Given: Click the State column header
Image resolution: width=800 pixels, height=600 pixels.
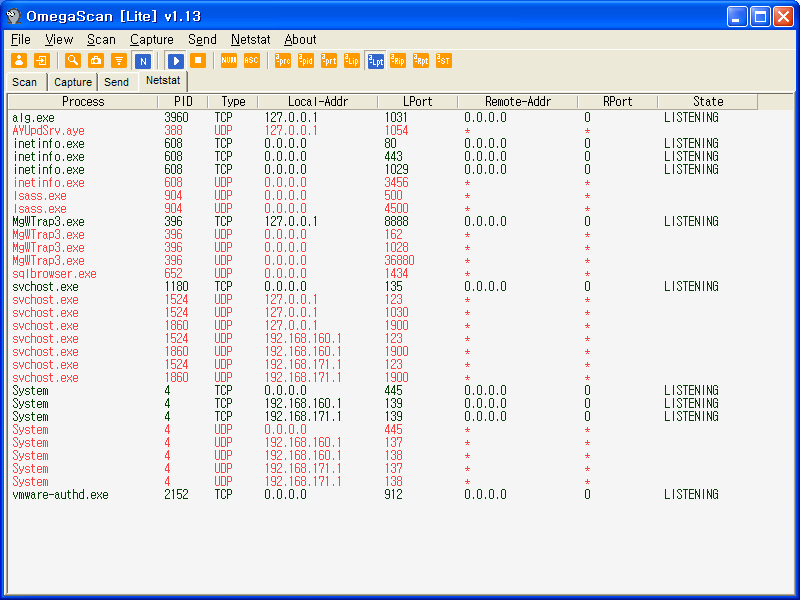Looking at the screenshot, I should (x=708, y=102).
